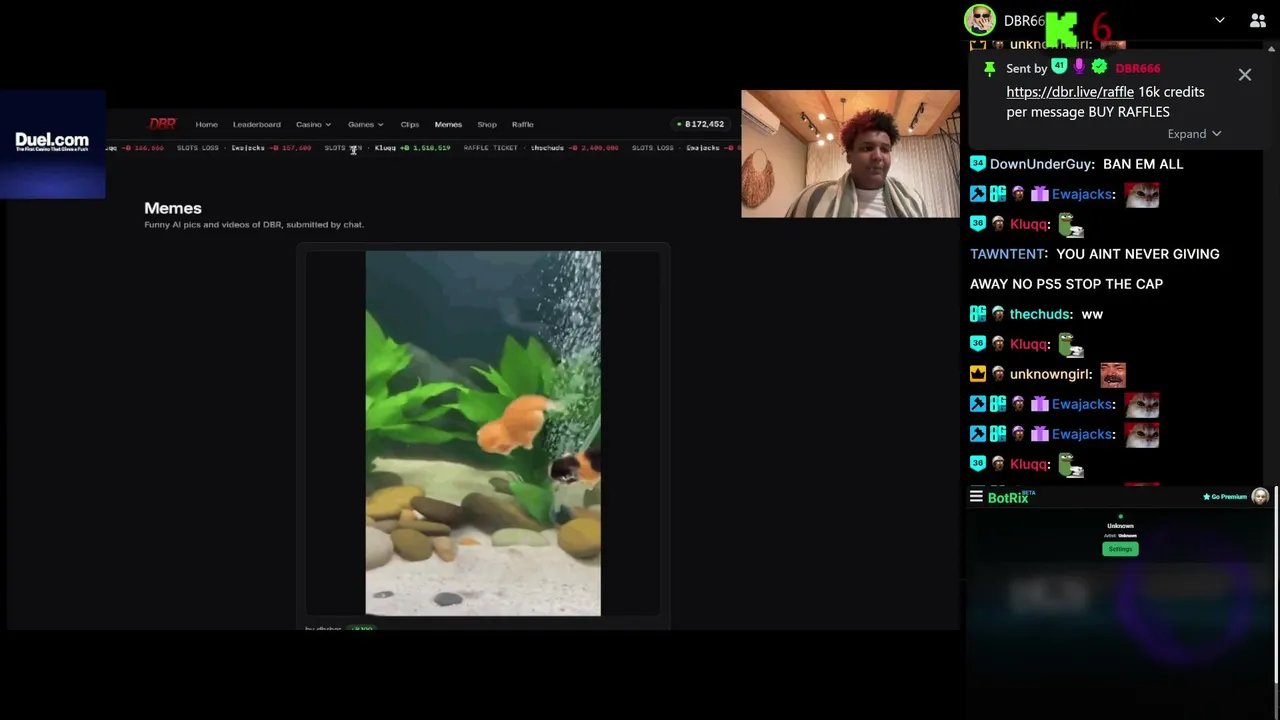The height and width of the screenshot is (720, 1280).
Task: Open the Clips page
Action: click(x=410, y=124)
